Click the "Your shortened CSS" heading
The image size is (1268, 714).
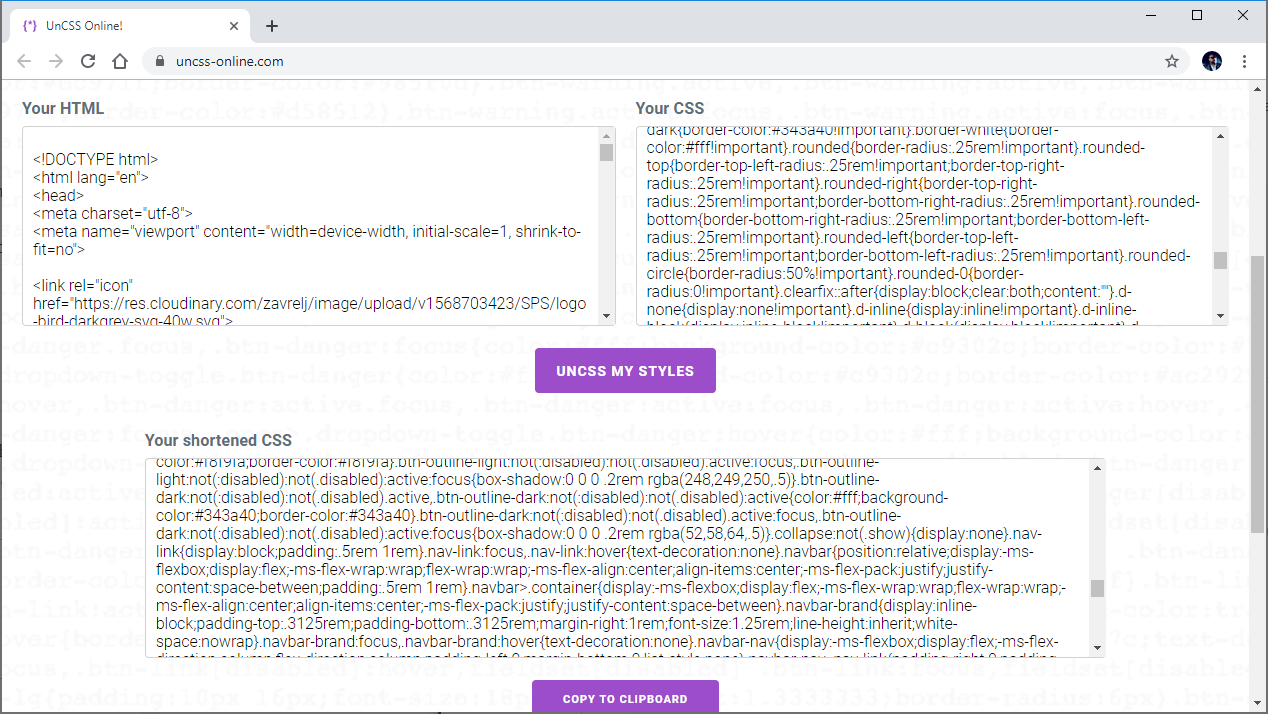pos(219,440)
